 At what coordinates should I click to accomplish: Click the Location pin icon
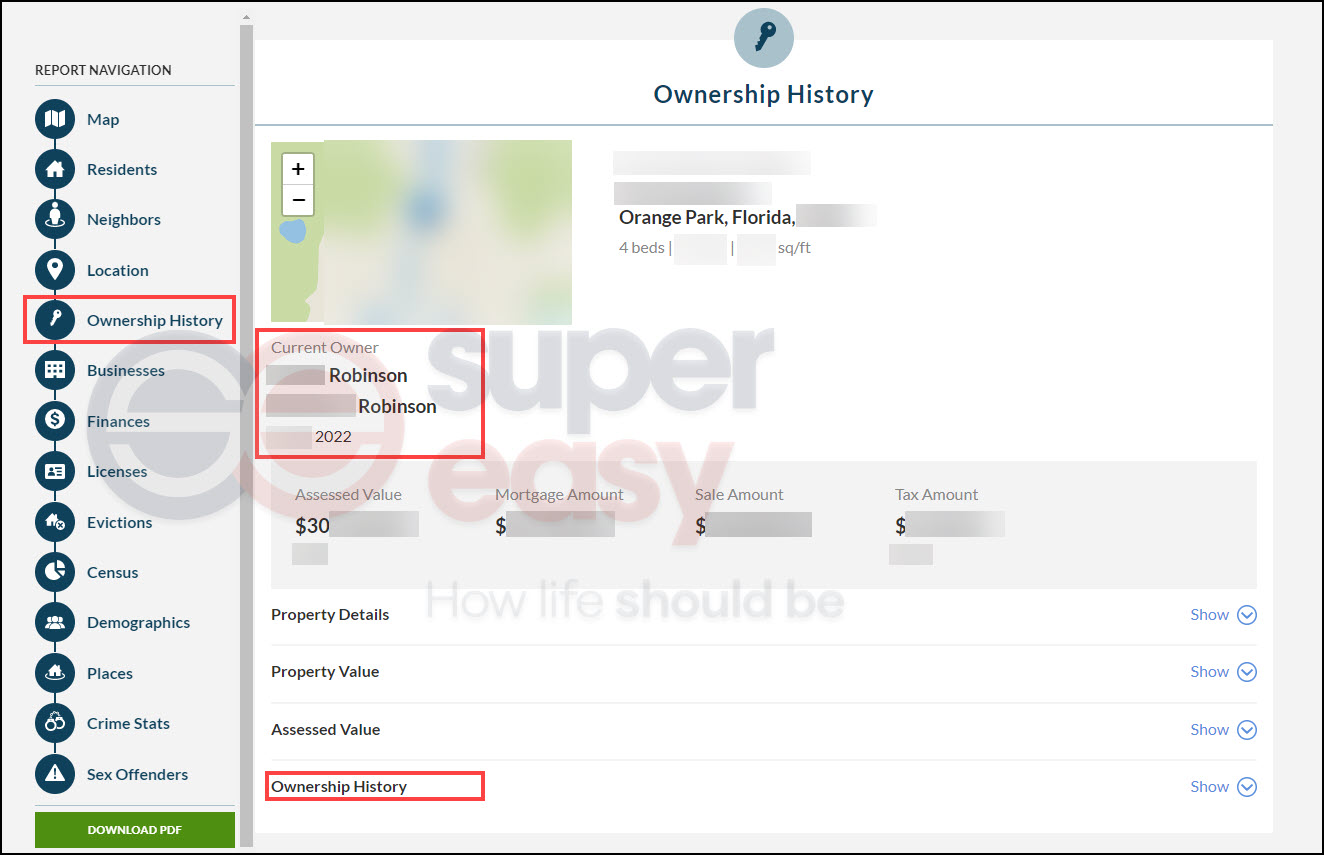point(55,270)
